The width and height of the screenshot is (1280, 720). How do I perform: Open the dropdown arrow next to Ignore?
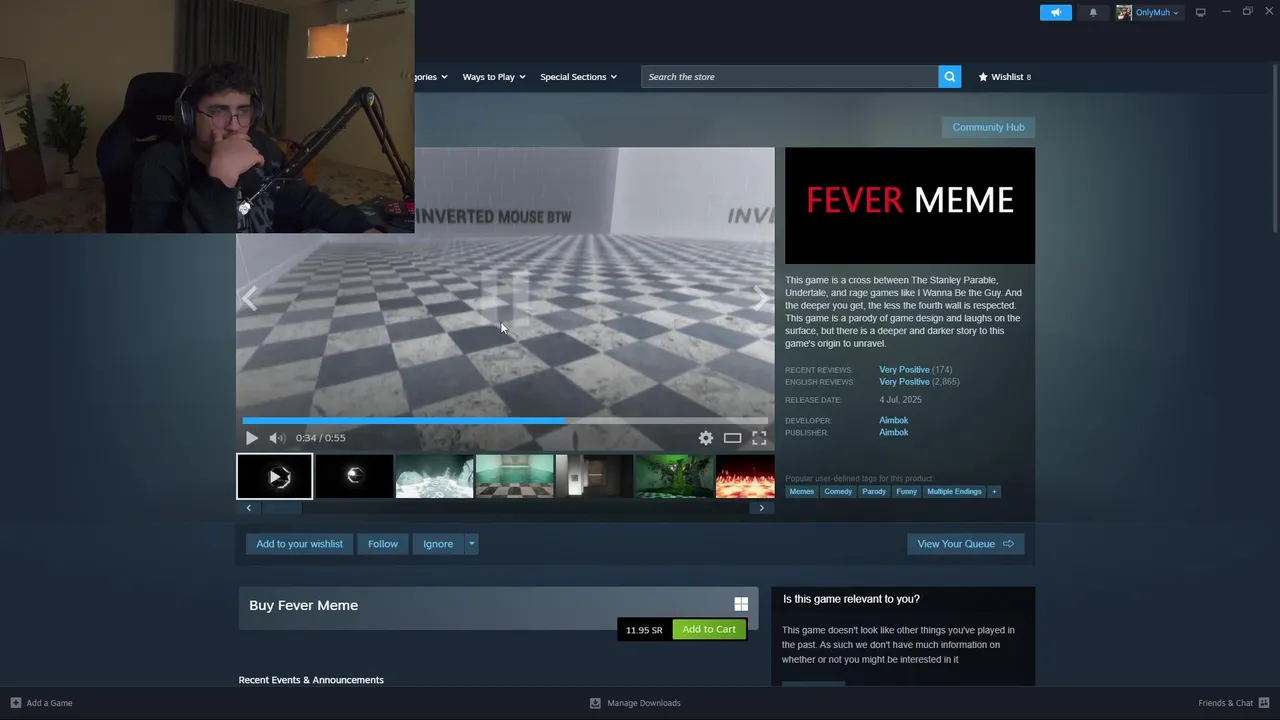click(x=471, y=544)
